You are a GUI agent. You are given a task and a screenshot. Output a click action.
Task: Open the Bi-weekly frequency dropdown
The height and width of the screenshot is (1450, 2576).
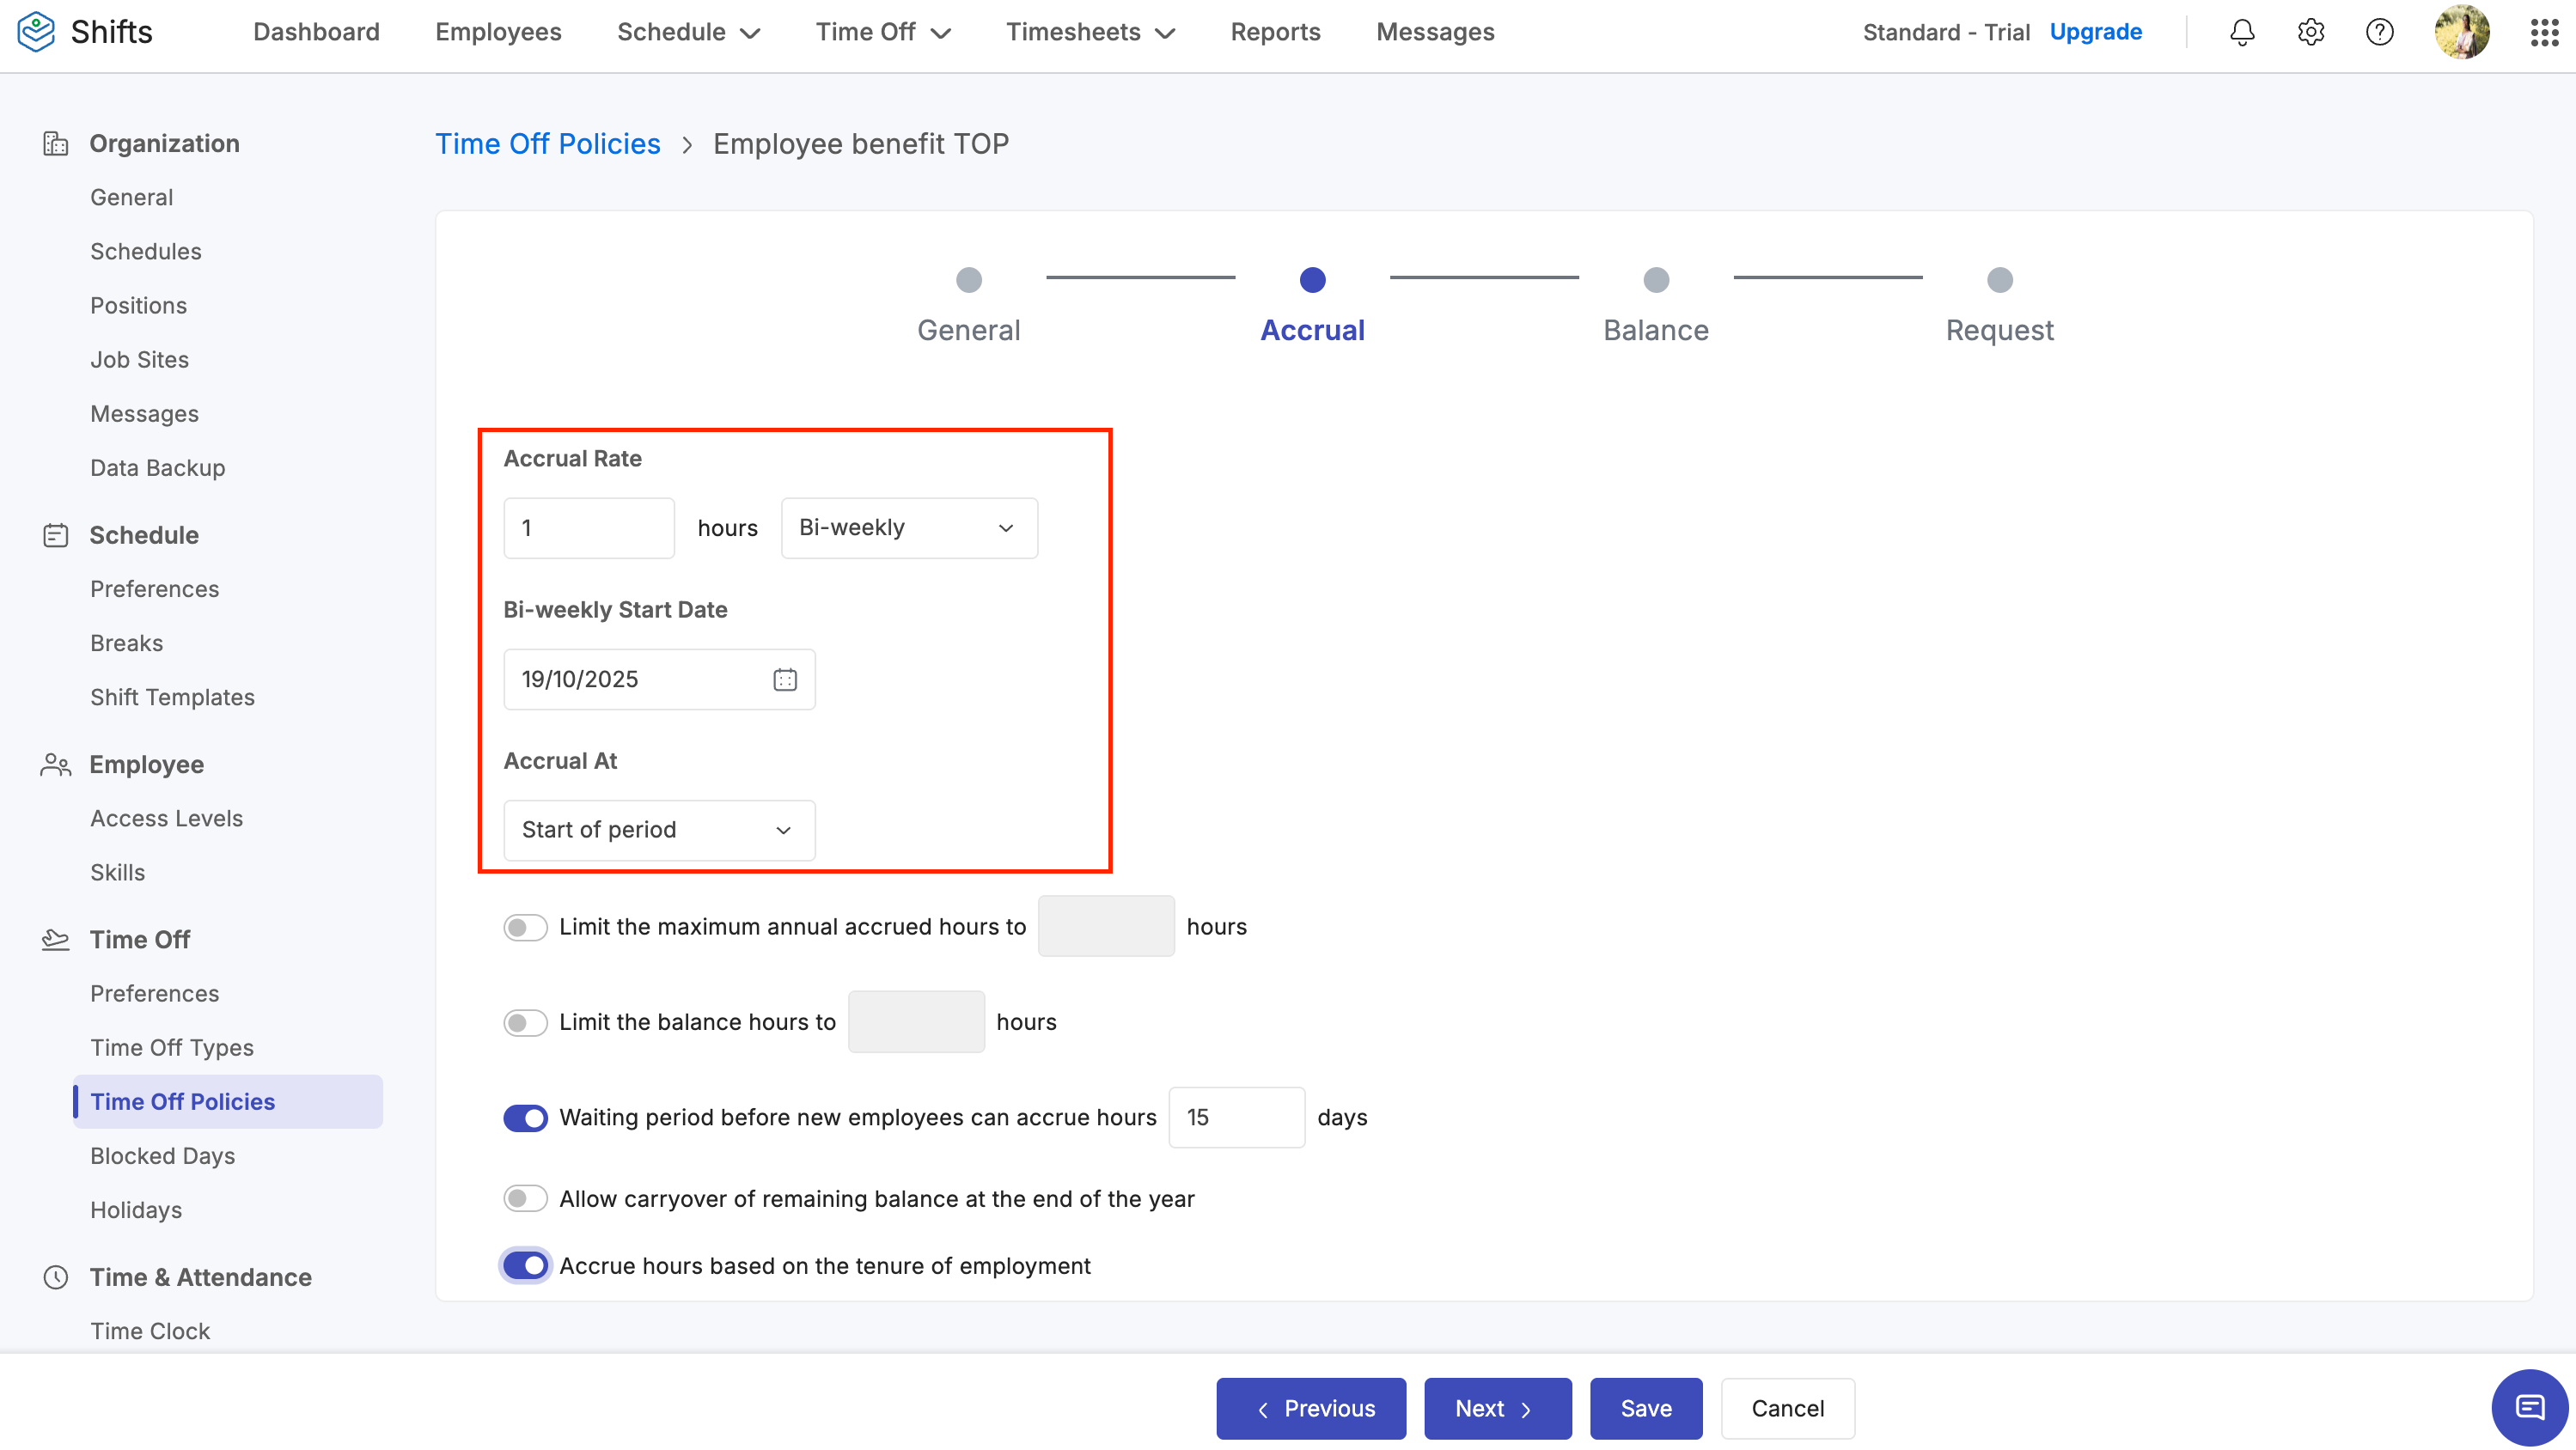pos(908,528)
